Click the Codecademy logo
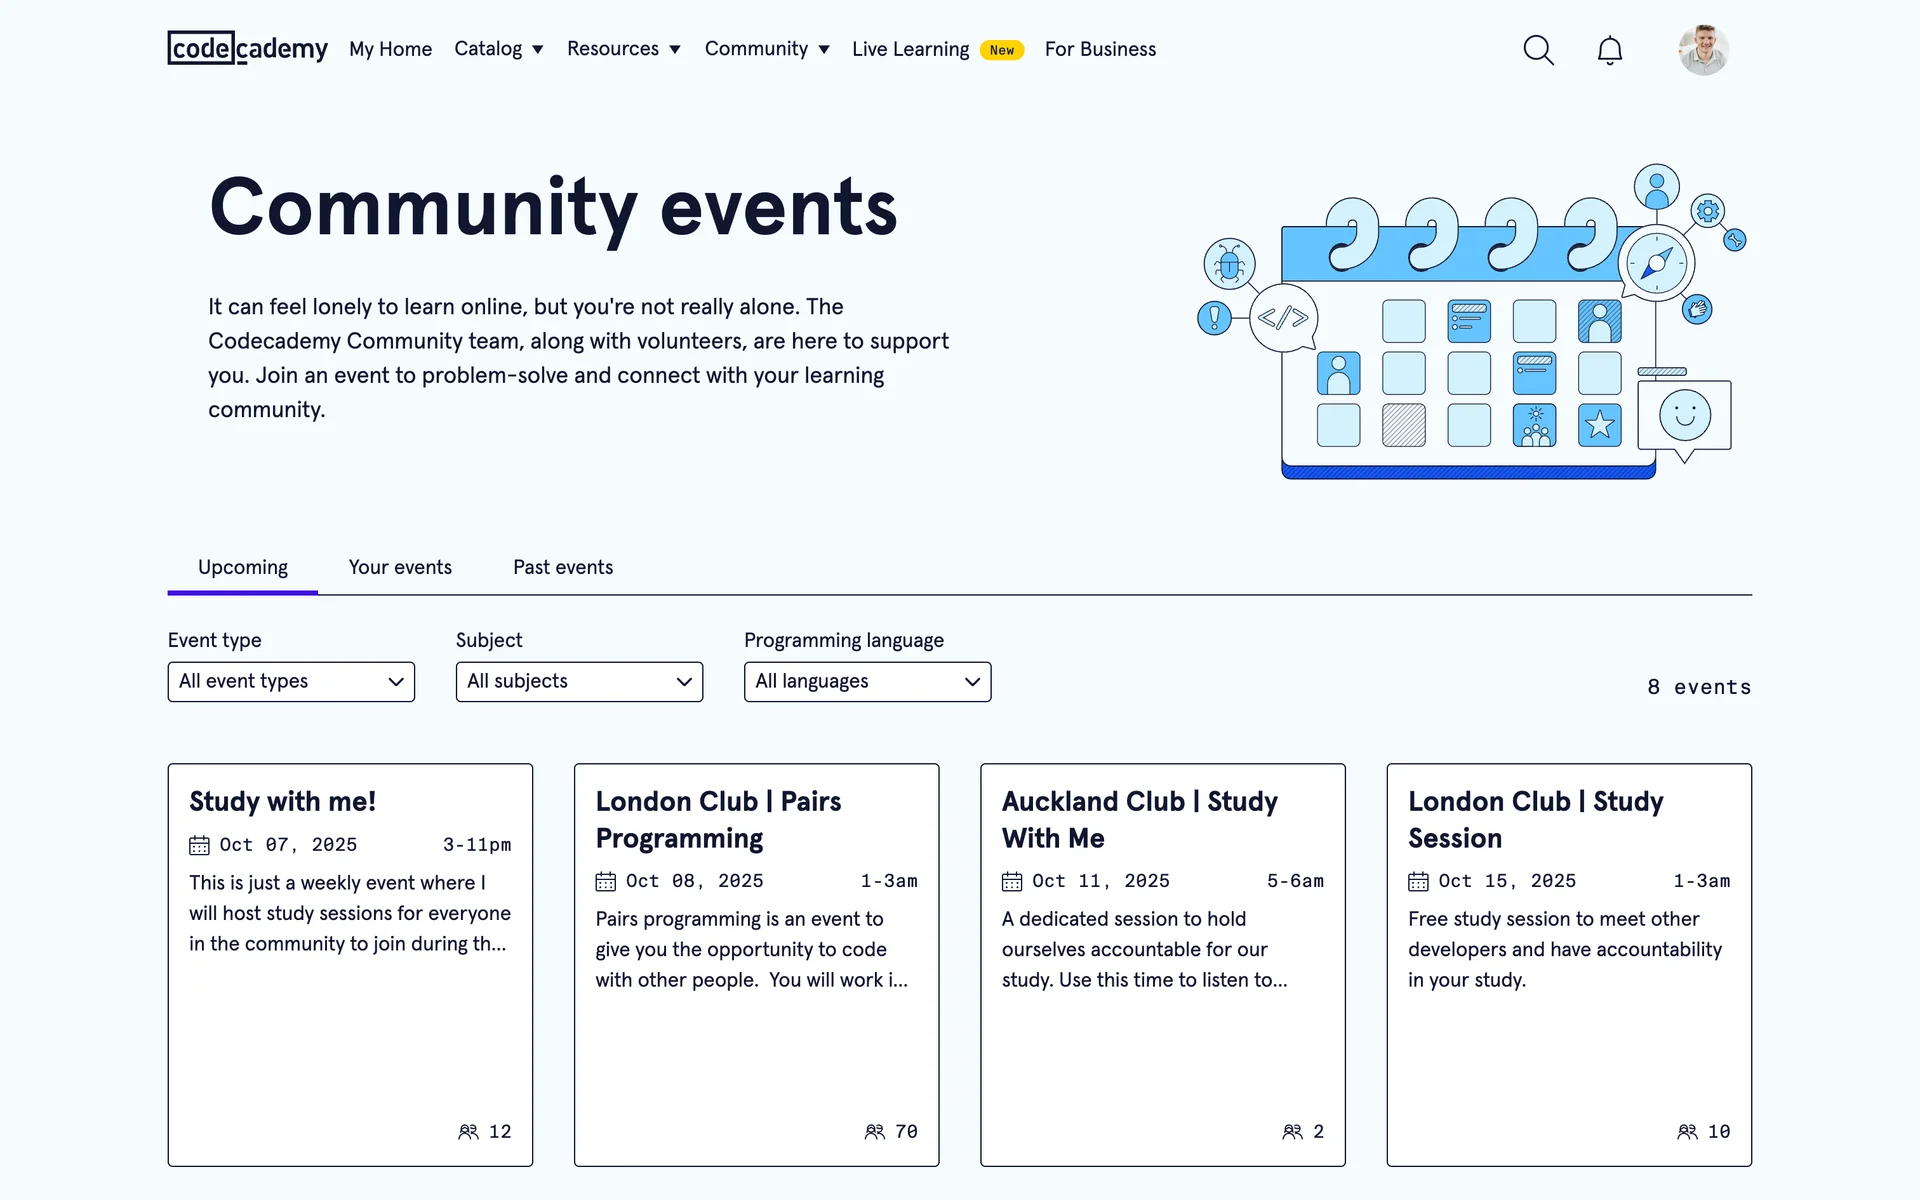 [x=247, y=48]
